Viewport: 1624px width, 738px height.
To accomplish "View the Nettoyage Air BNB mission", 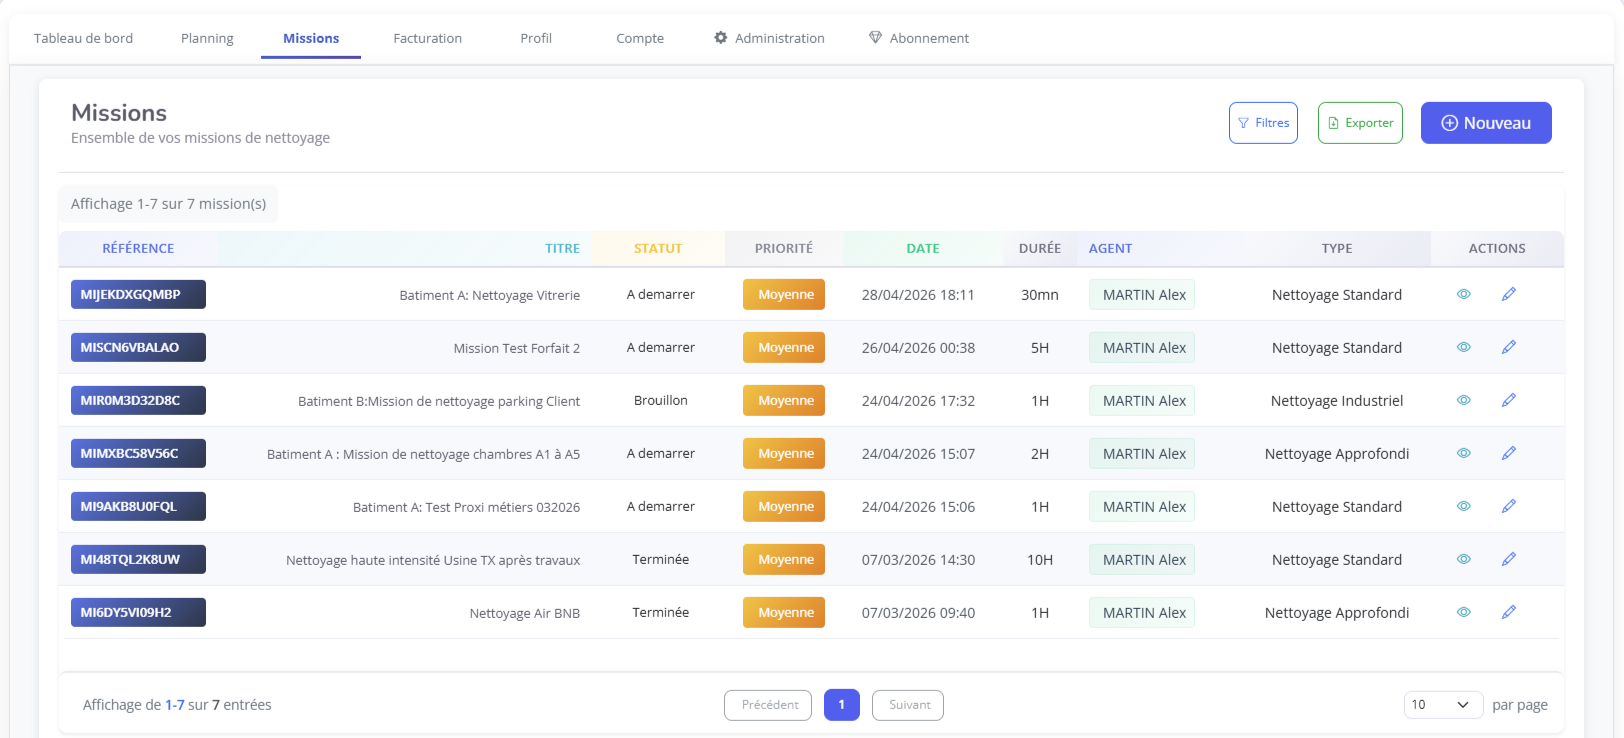I will [x=1463, y=612].
